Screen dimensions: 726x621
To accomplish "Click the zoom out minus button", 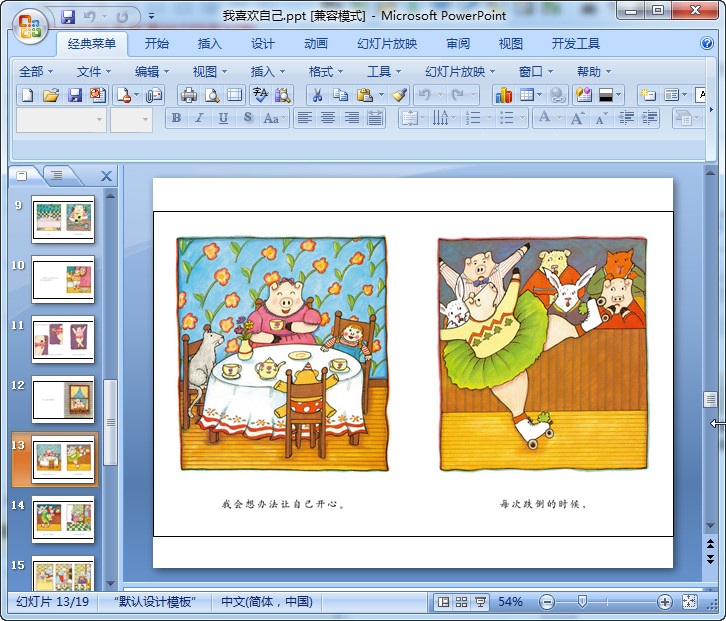I will pos(547,602).
